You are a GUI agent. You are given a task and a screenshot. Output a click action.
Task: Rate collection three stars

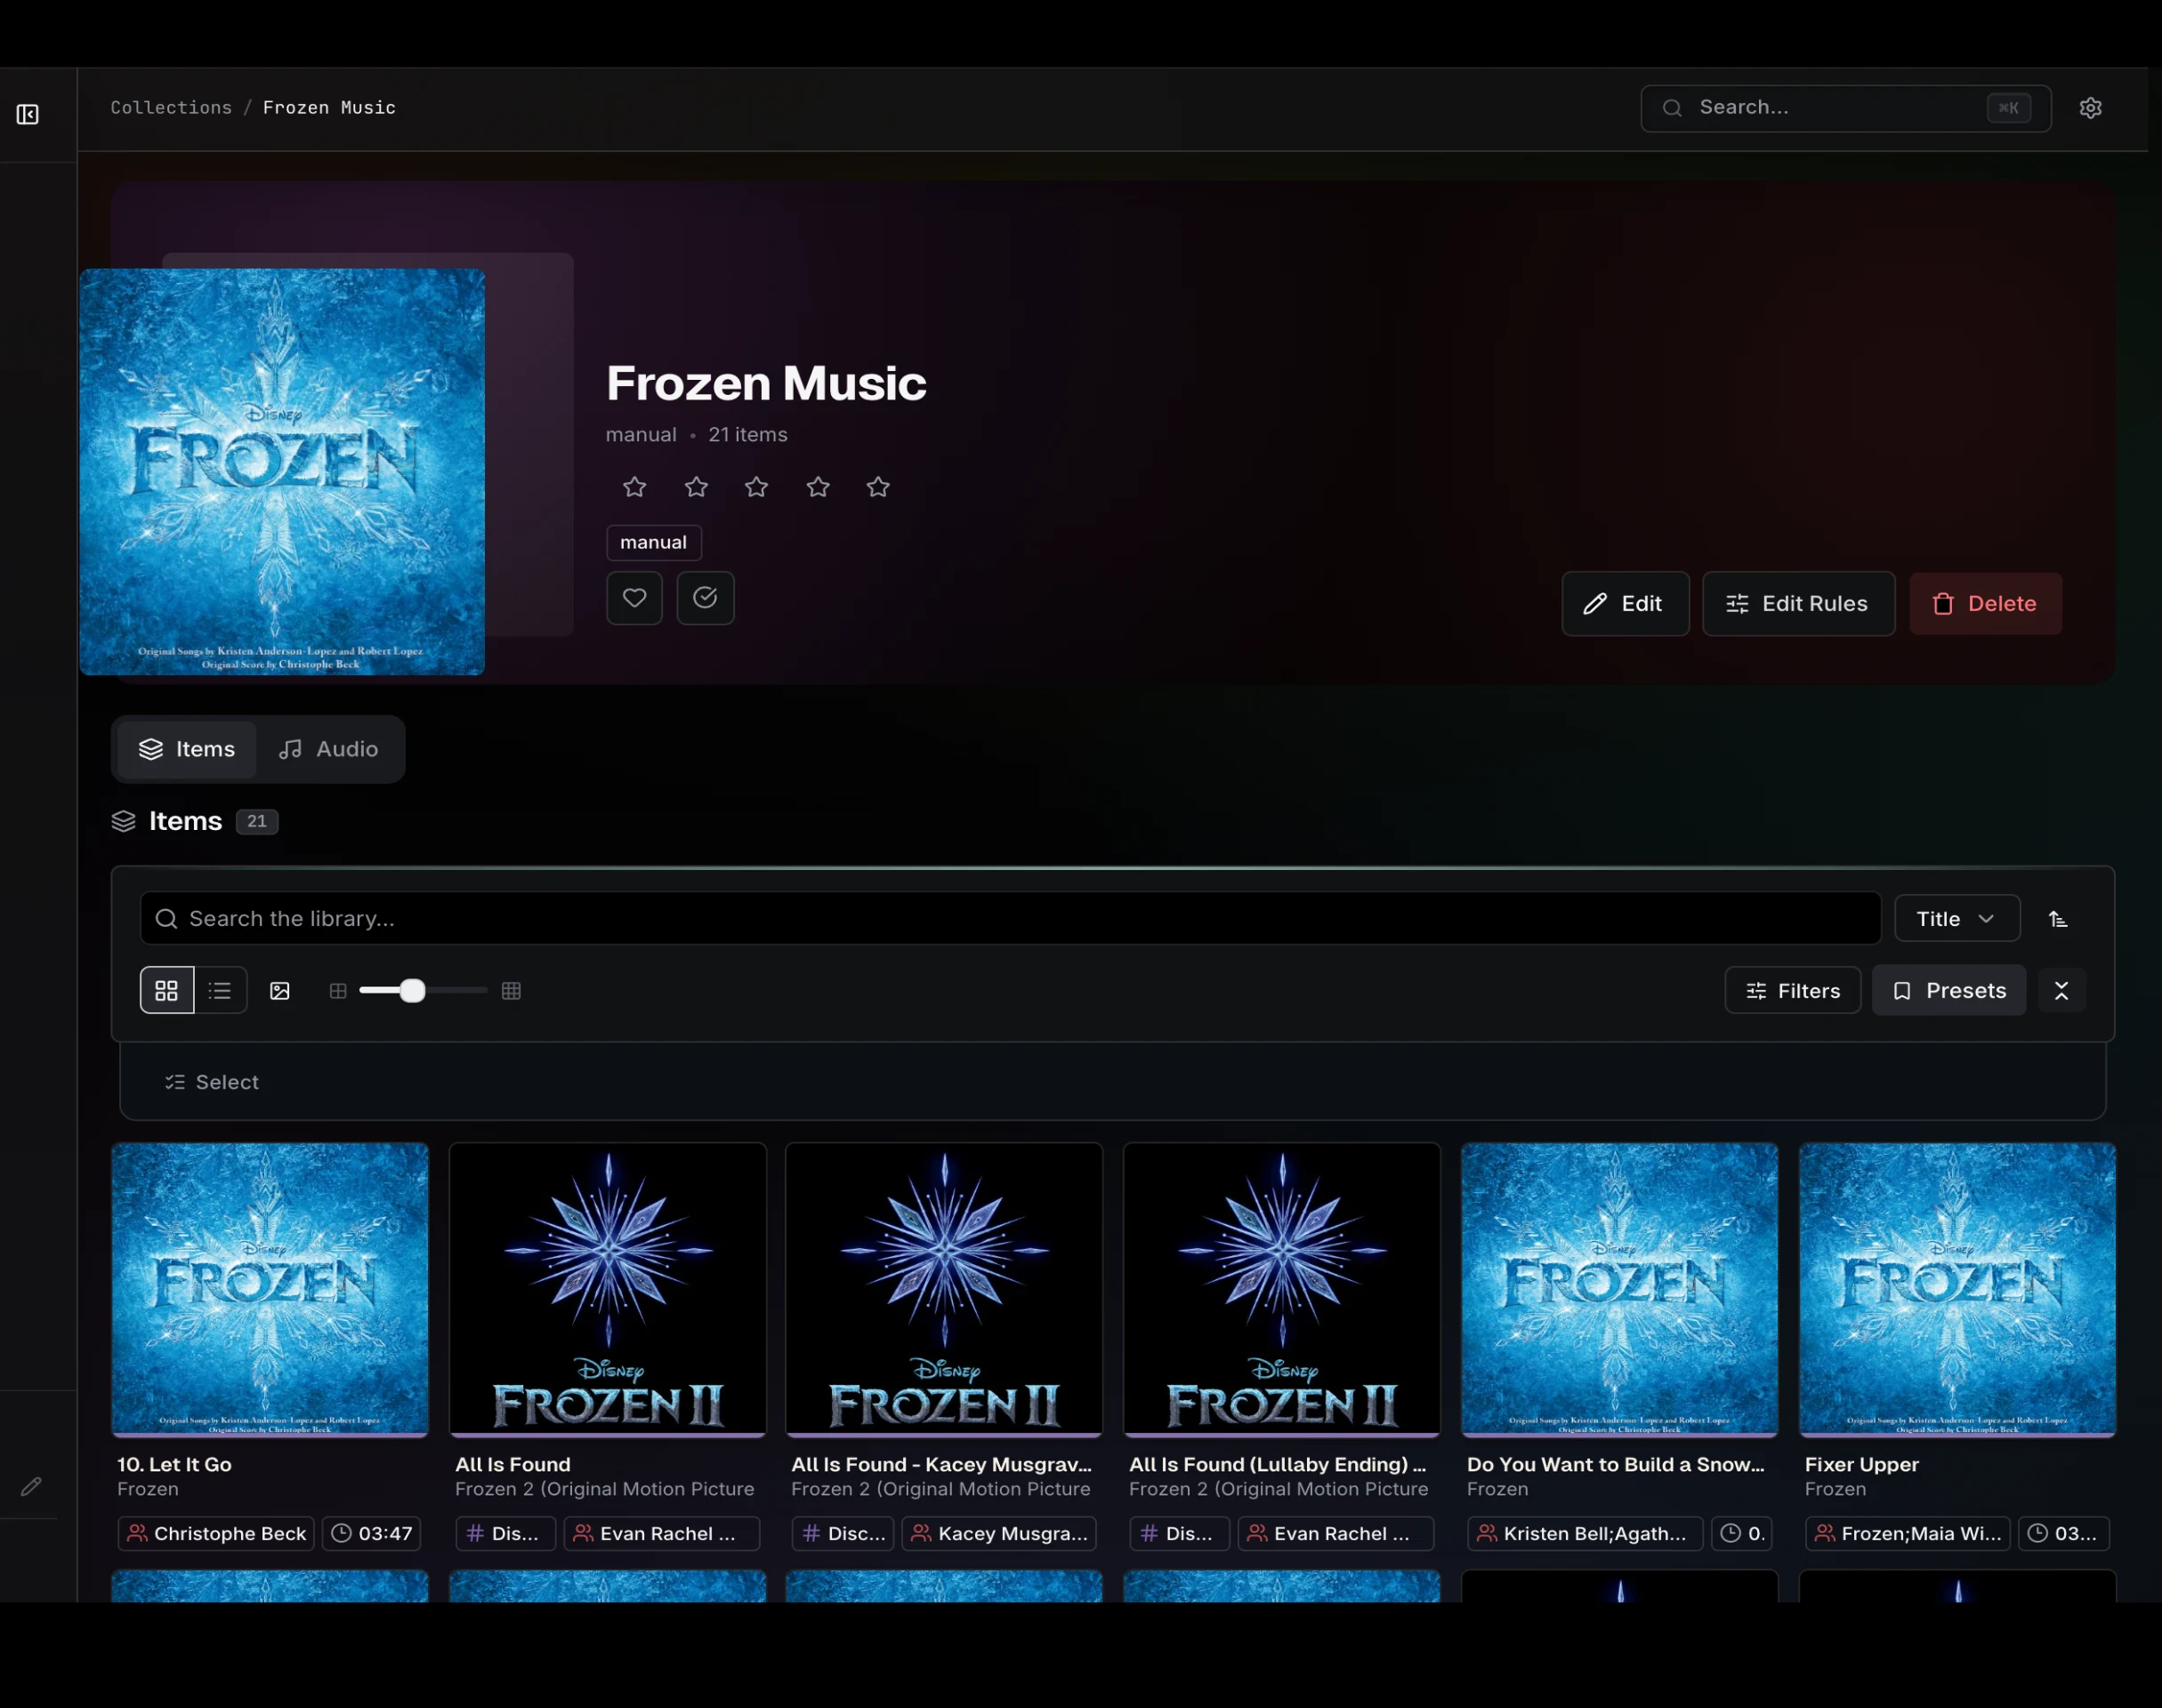[756, 487]
